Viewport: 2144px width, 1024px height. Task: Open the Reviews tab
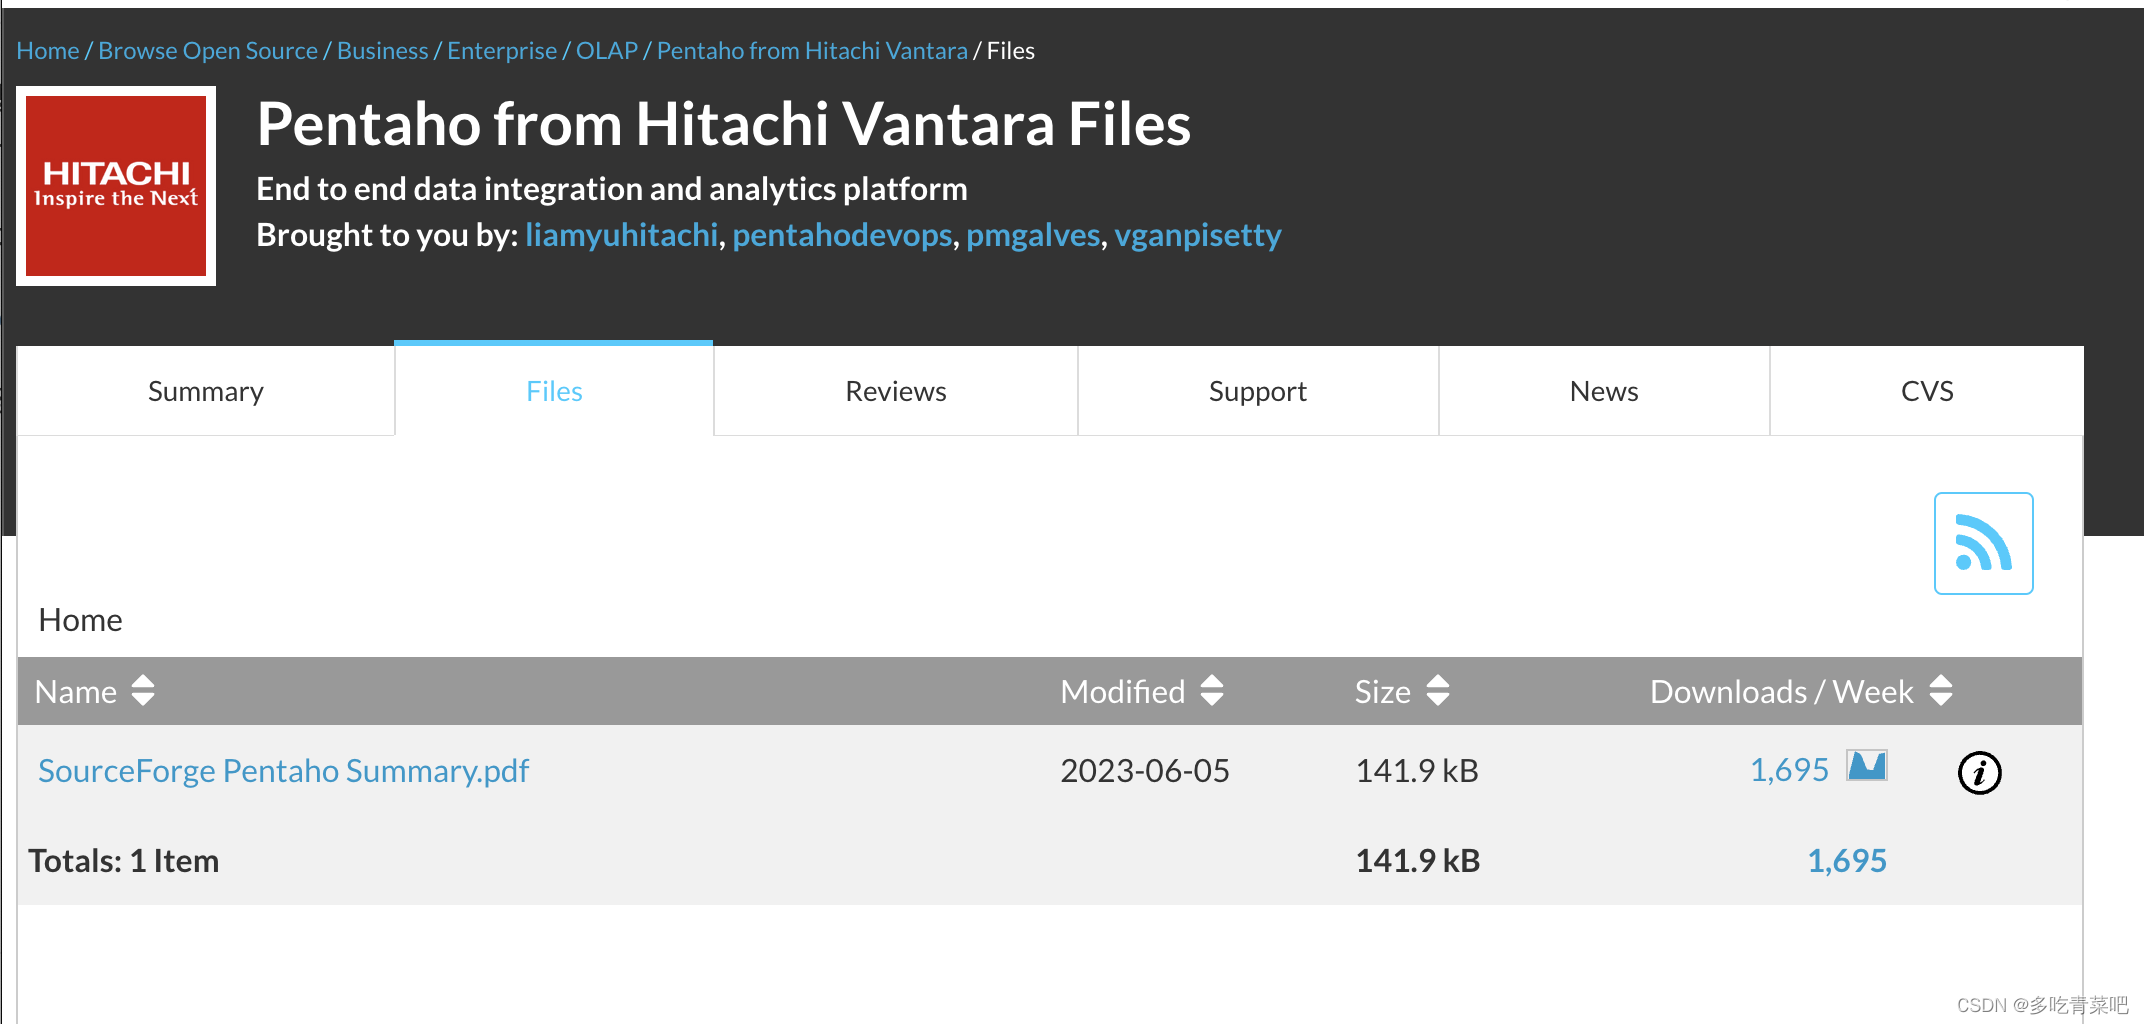coord(896,391)
